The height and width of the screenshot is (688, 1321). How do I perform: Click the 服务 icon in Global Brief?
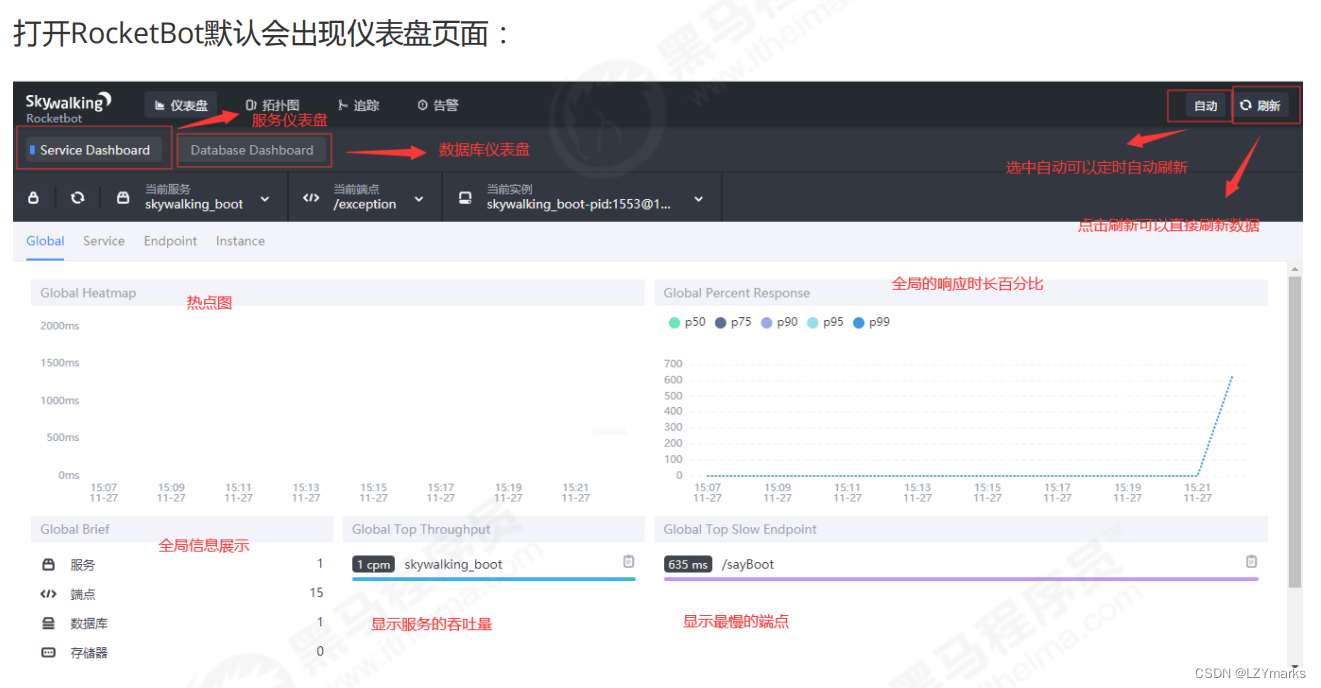(x=48, y=565)
